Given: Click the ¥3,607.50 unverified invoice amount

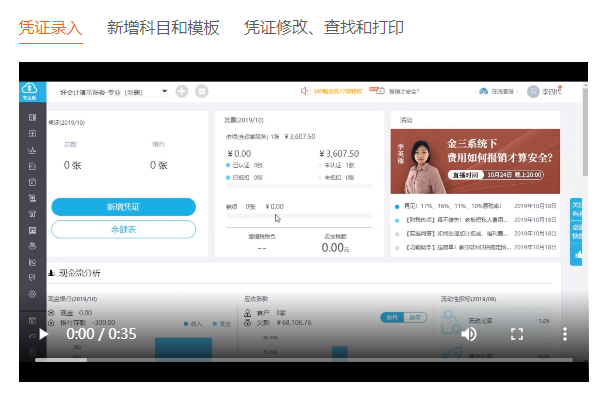Looking at the screenshot, I should click(x=339, y=154).
